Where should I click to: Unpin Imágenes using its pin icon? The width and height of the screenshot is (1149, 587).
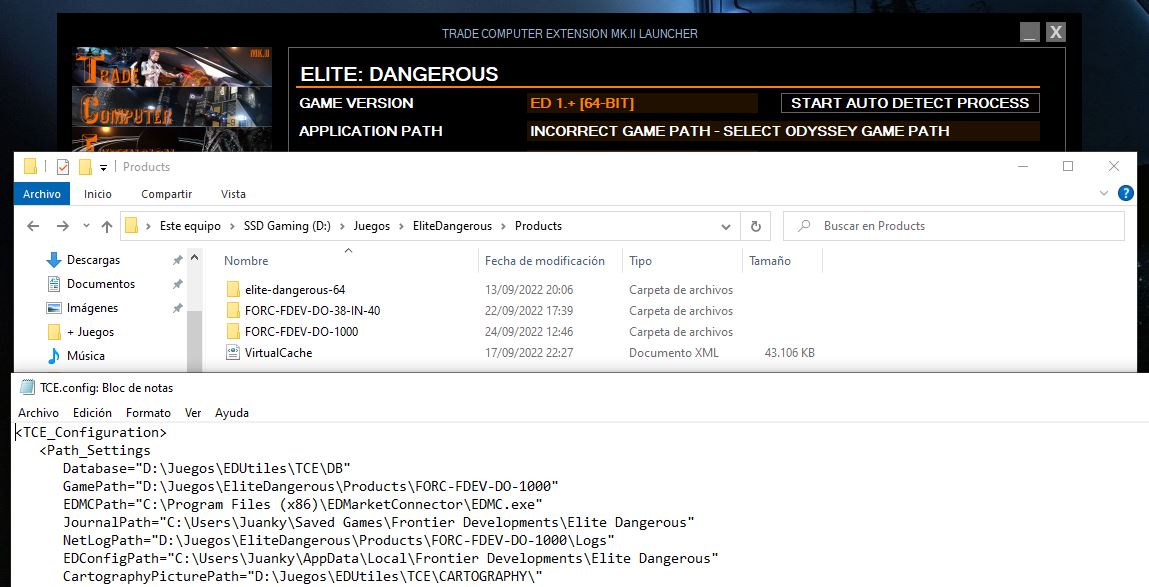coord(177,308)
